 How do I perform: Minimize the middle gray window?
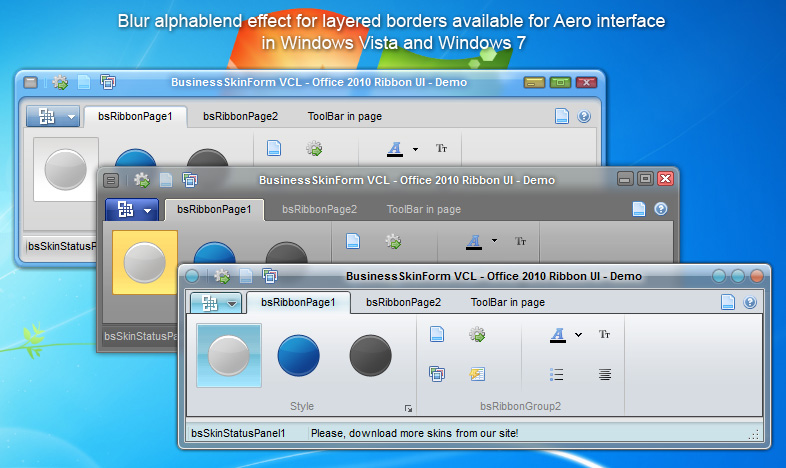(625, 178)
